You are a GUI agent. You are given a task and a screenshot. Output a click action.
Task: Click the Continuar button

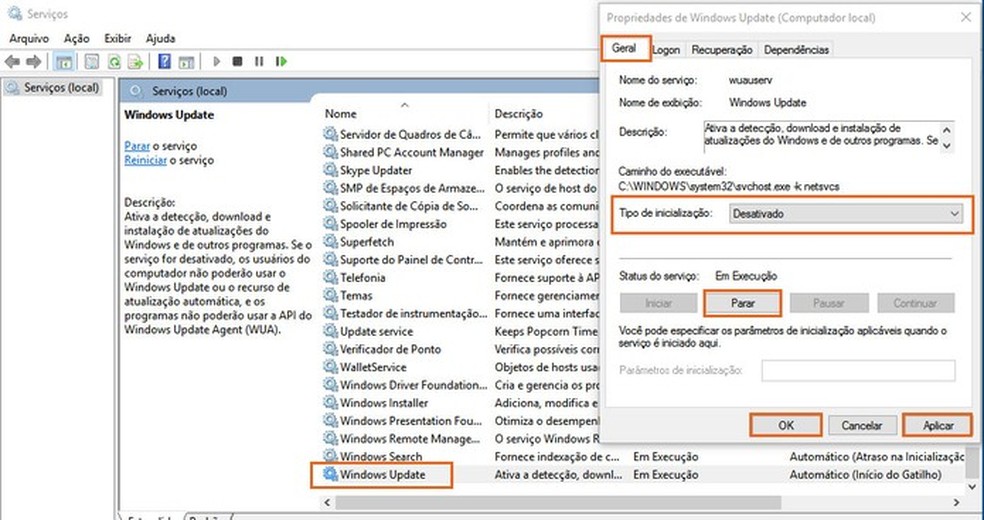click(915, 303)
